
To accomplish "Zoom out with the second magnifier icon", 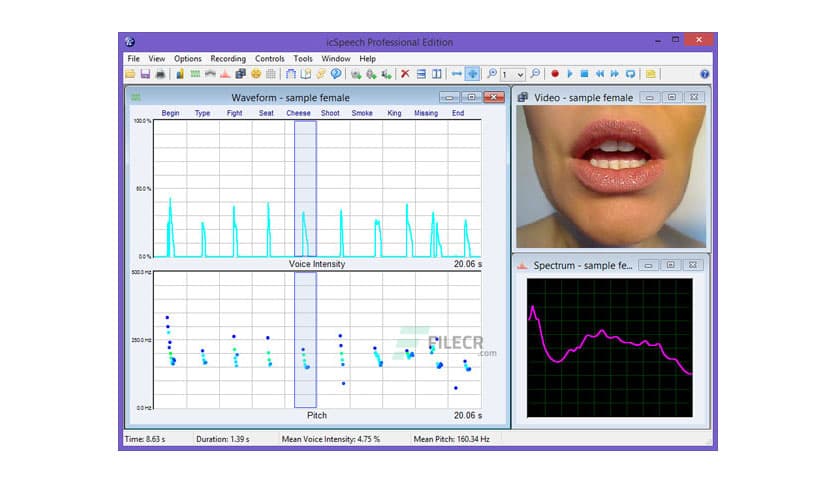I will point(535,74).
